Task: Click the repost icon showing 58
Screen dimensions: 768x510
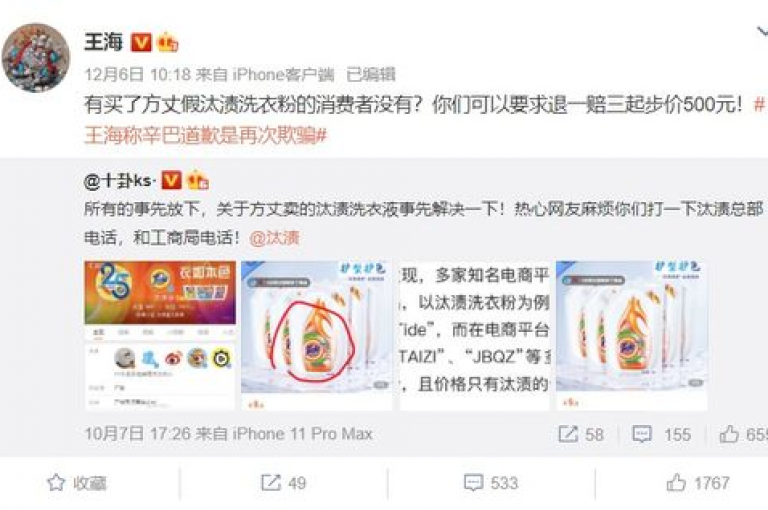Action: [568, 434]
